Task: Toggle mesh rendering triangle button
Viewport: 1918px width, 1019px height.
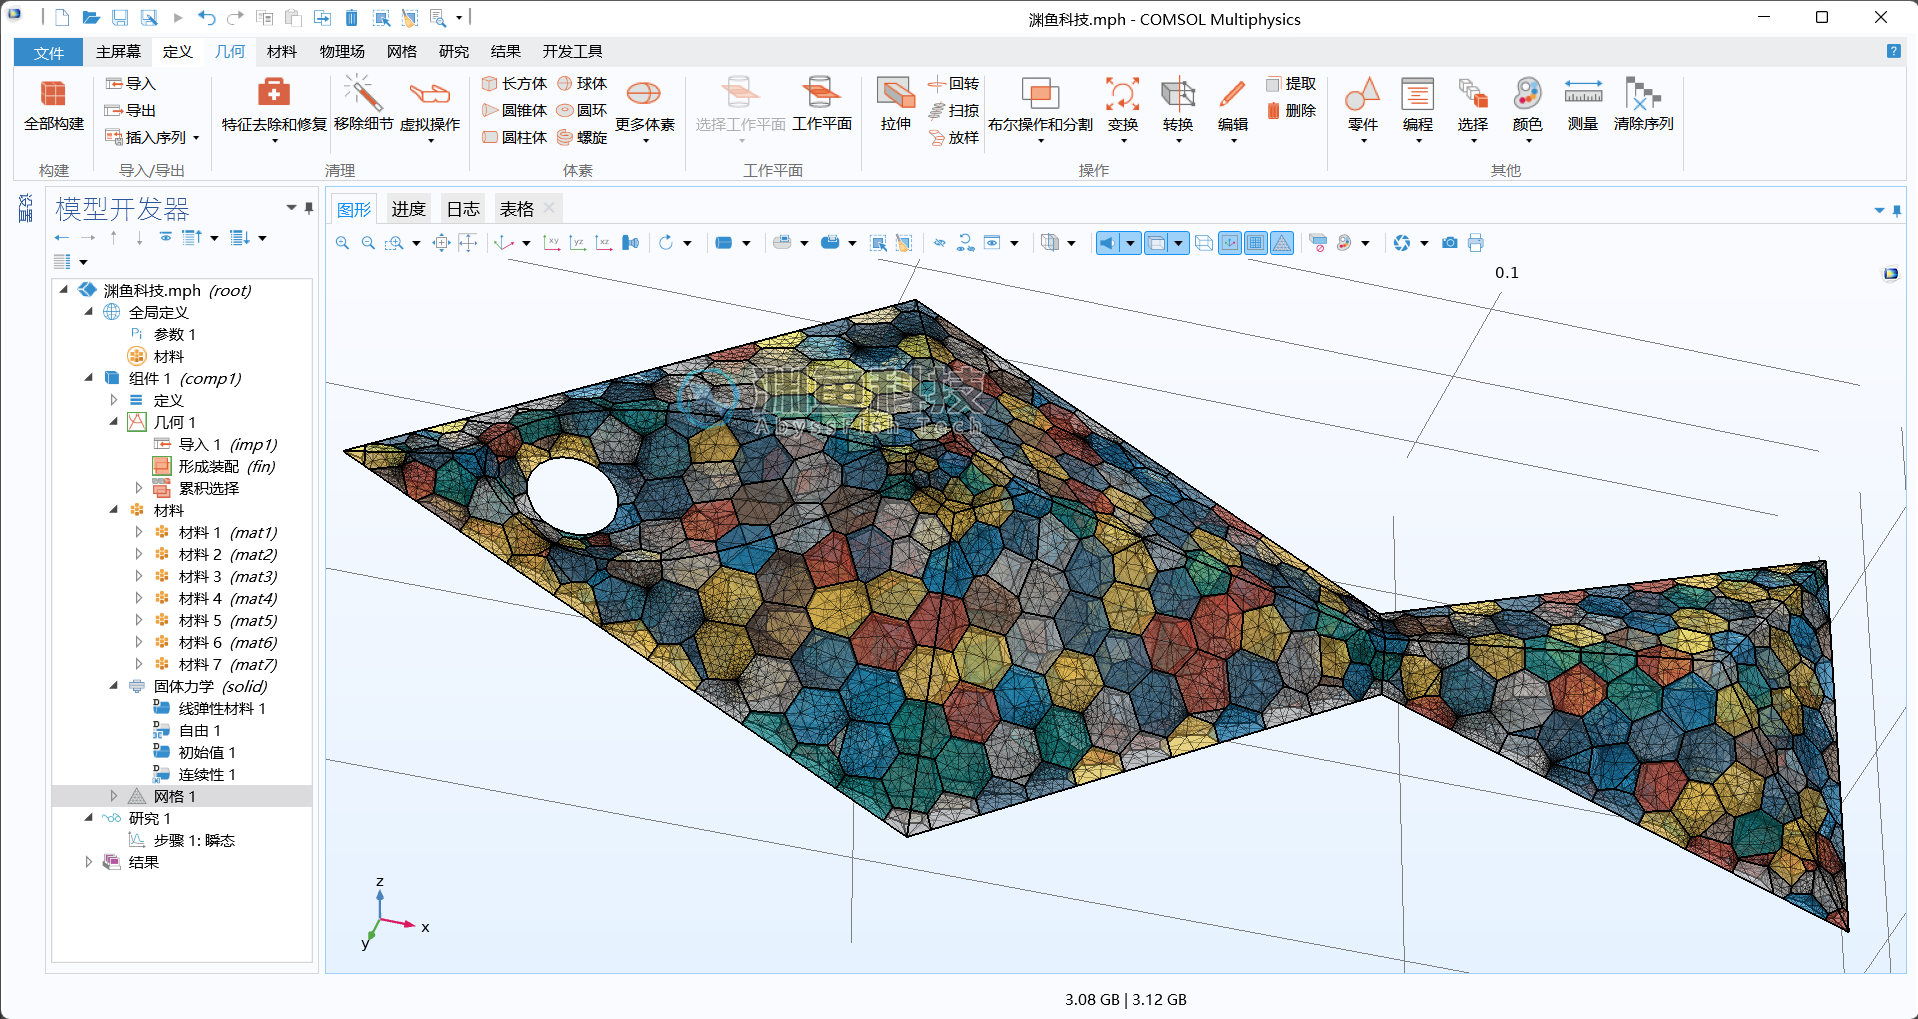Action: (1282, 243)
